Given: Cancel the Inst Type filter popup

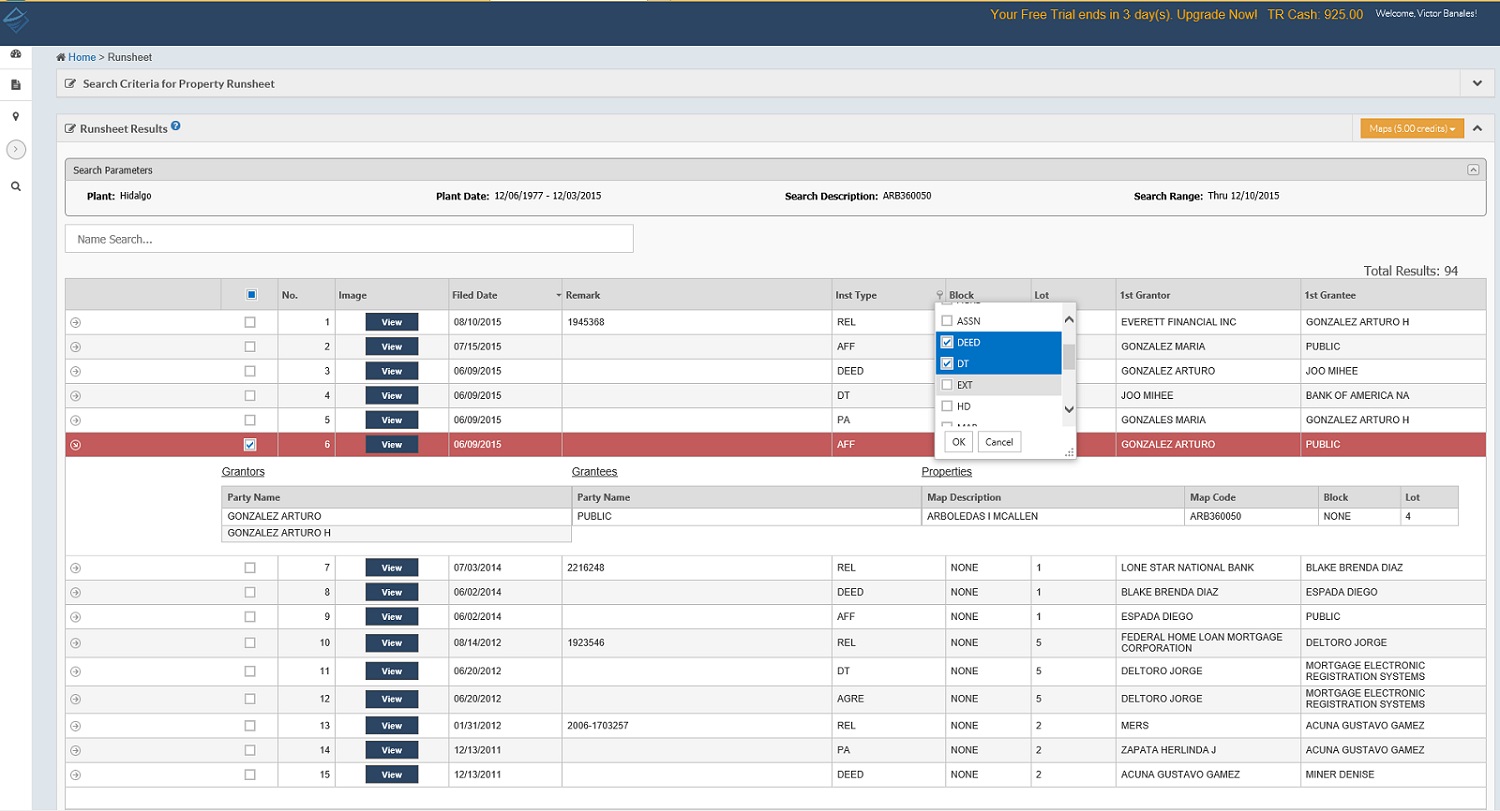Looking at the screenshot, I should click(x=999, y=442).
